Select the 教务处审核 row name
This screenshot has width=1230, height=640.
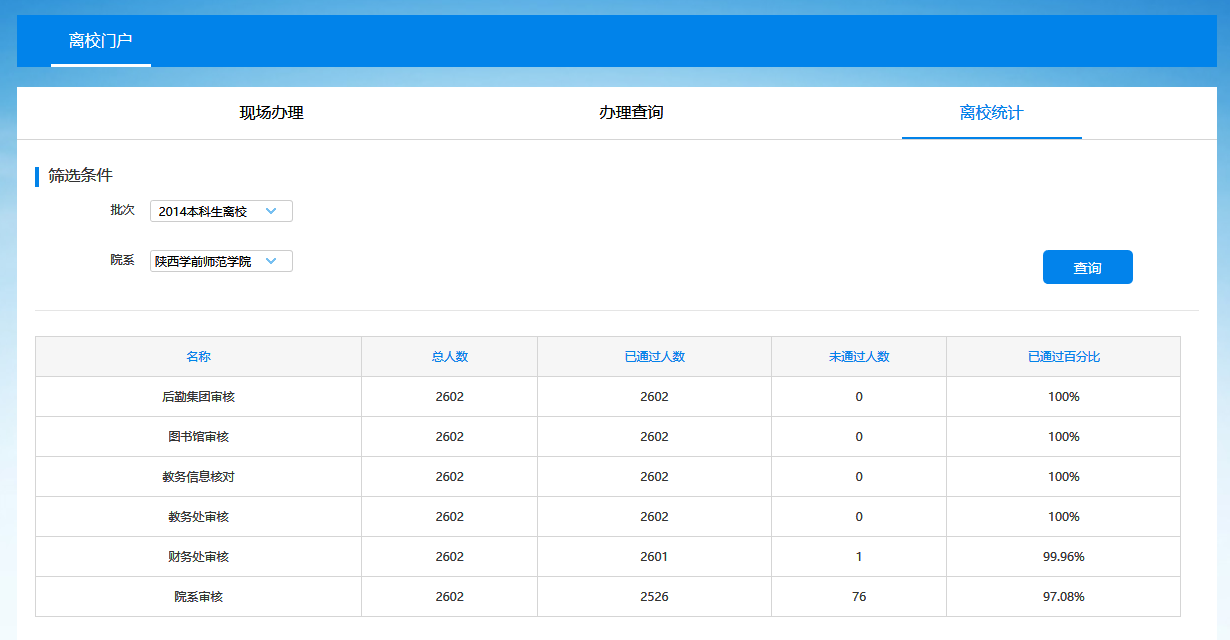coord(198,517)
